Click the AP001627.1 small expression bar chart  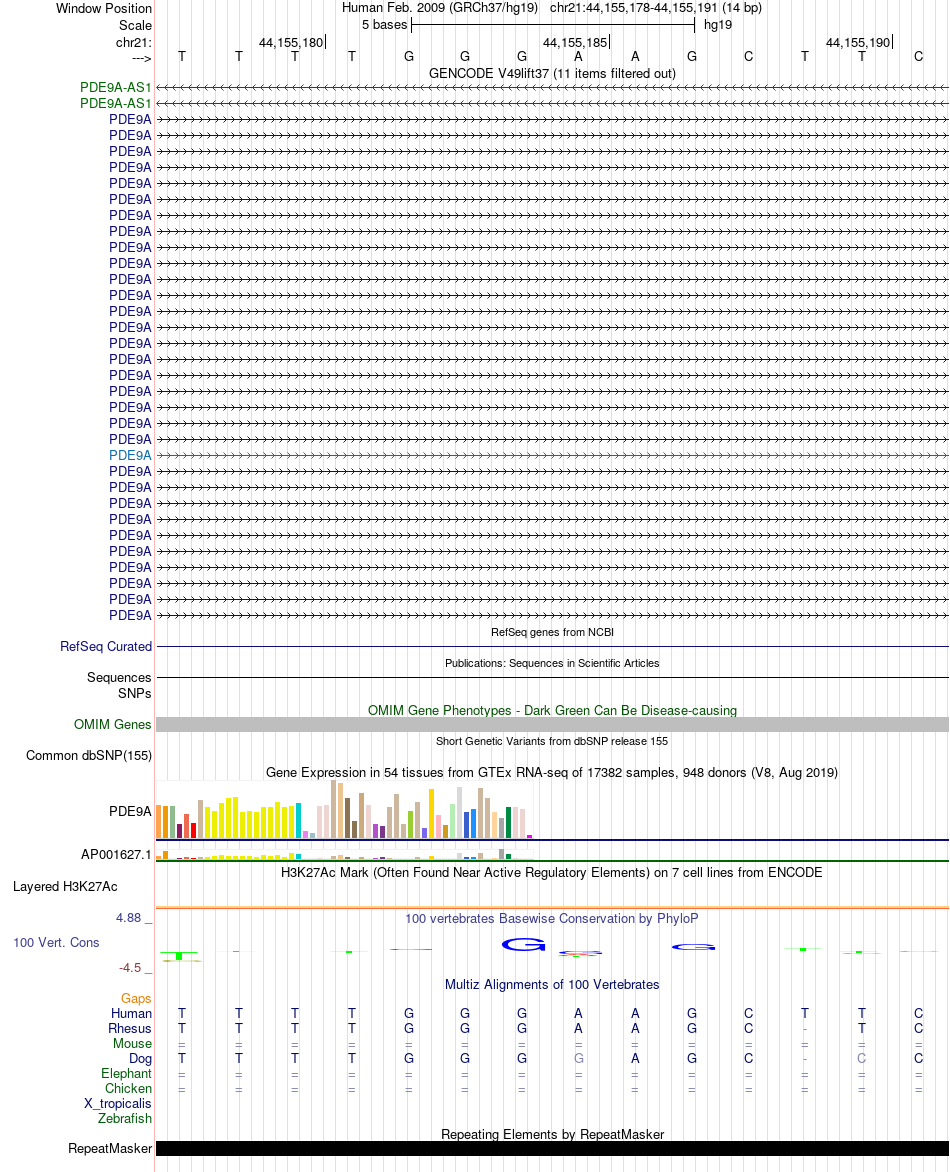[x=345, y=854]
